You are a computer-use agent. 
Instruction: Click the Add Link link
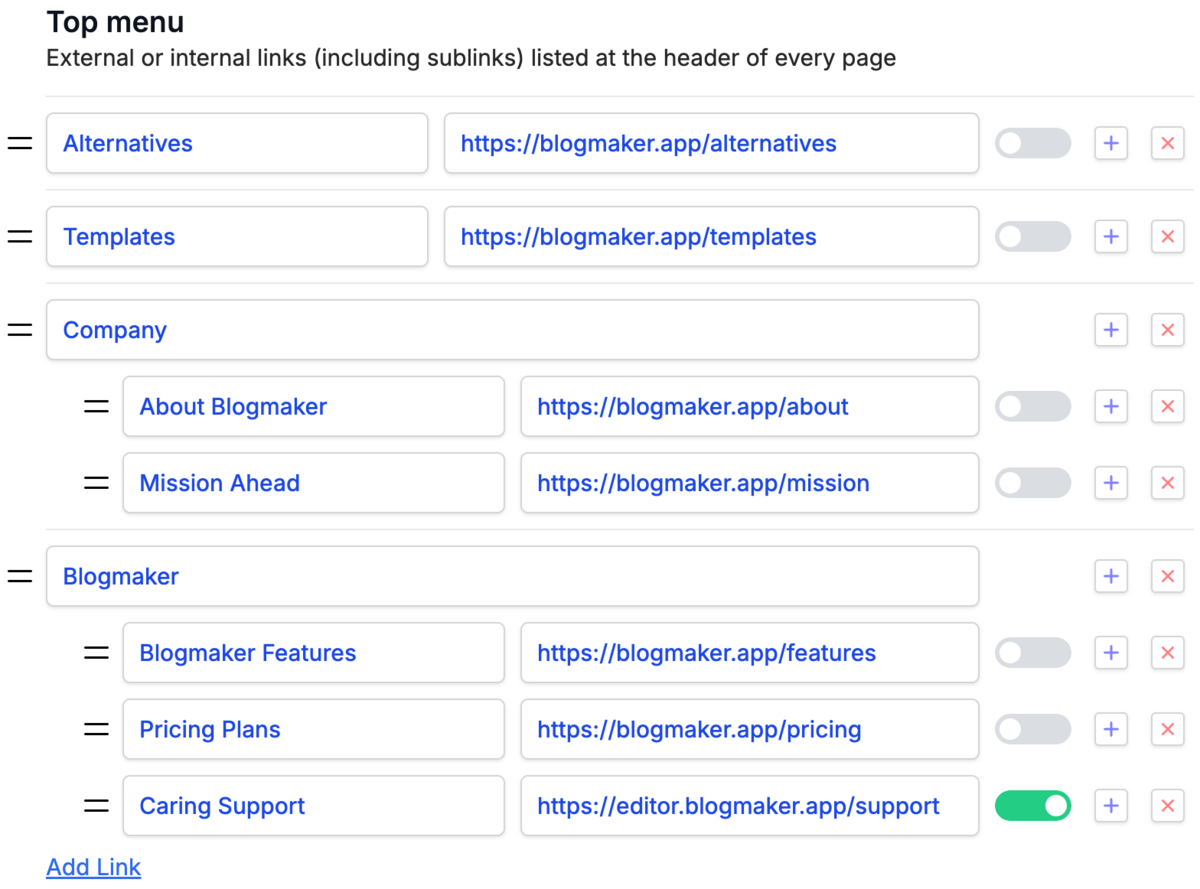(x=94, y=867)
